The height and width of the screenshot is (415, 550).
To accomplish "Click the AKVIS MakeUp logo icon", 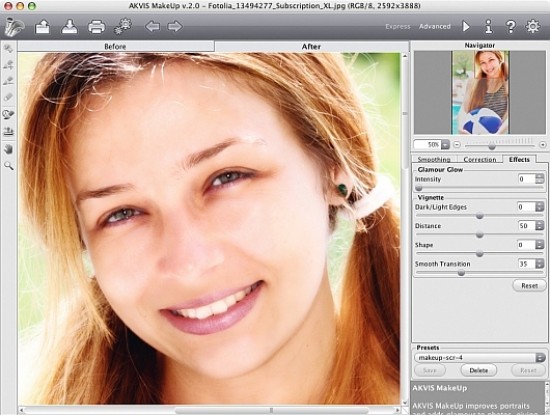I will point(14,27).
